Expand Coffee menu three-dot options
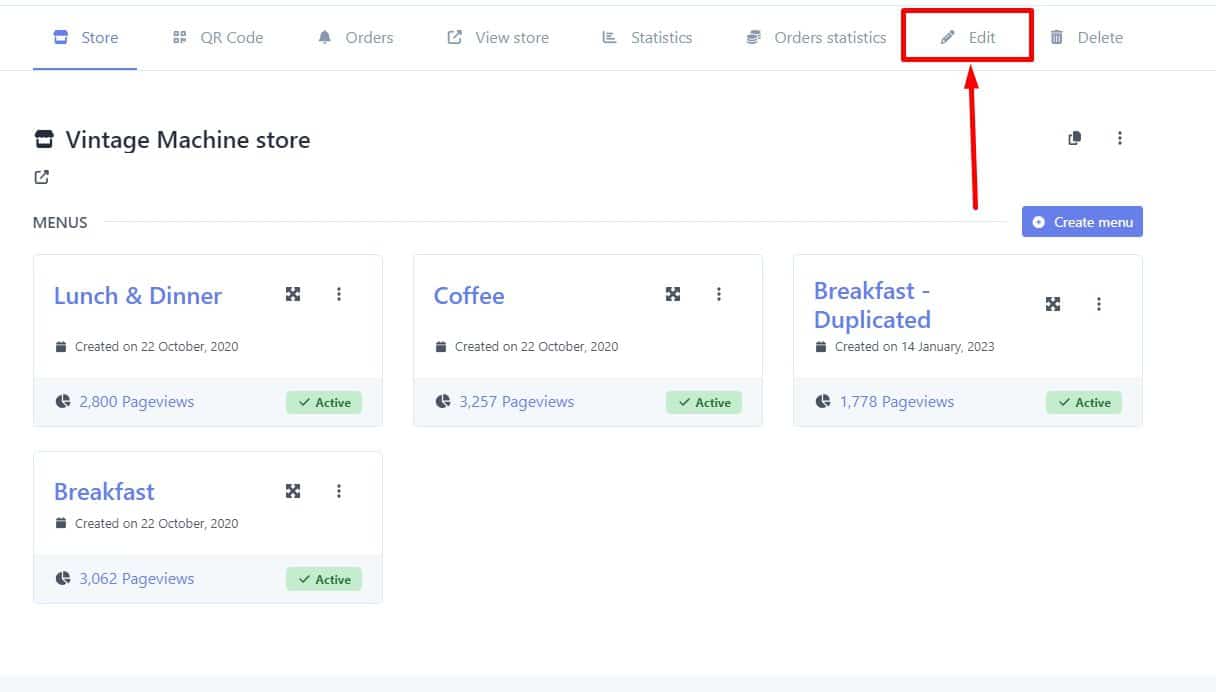 click(719, 294)
